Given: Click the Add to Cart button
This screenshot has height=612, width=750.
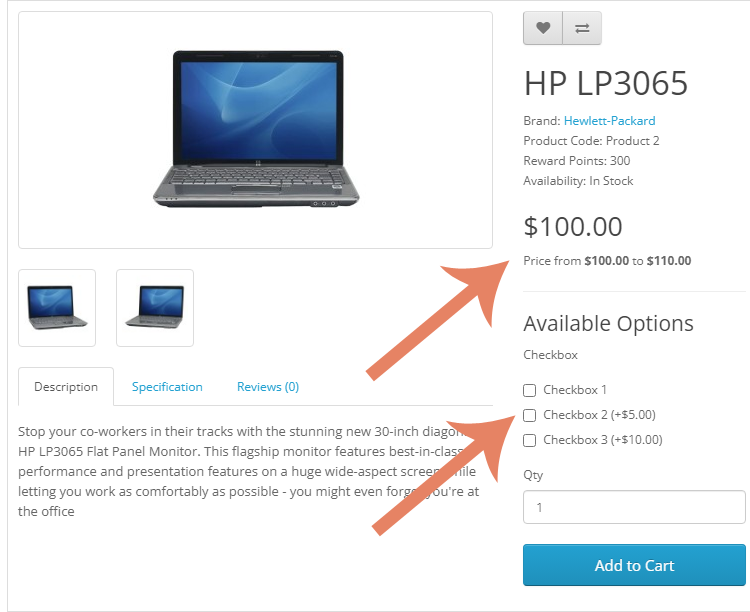Looking at the screenshot, I should [x=634, y=565].
